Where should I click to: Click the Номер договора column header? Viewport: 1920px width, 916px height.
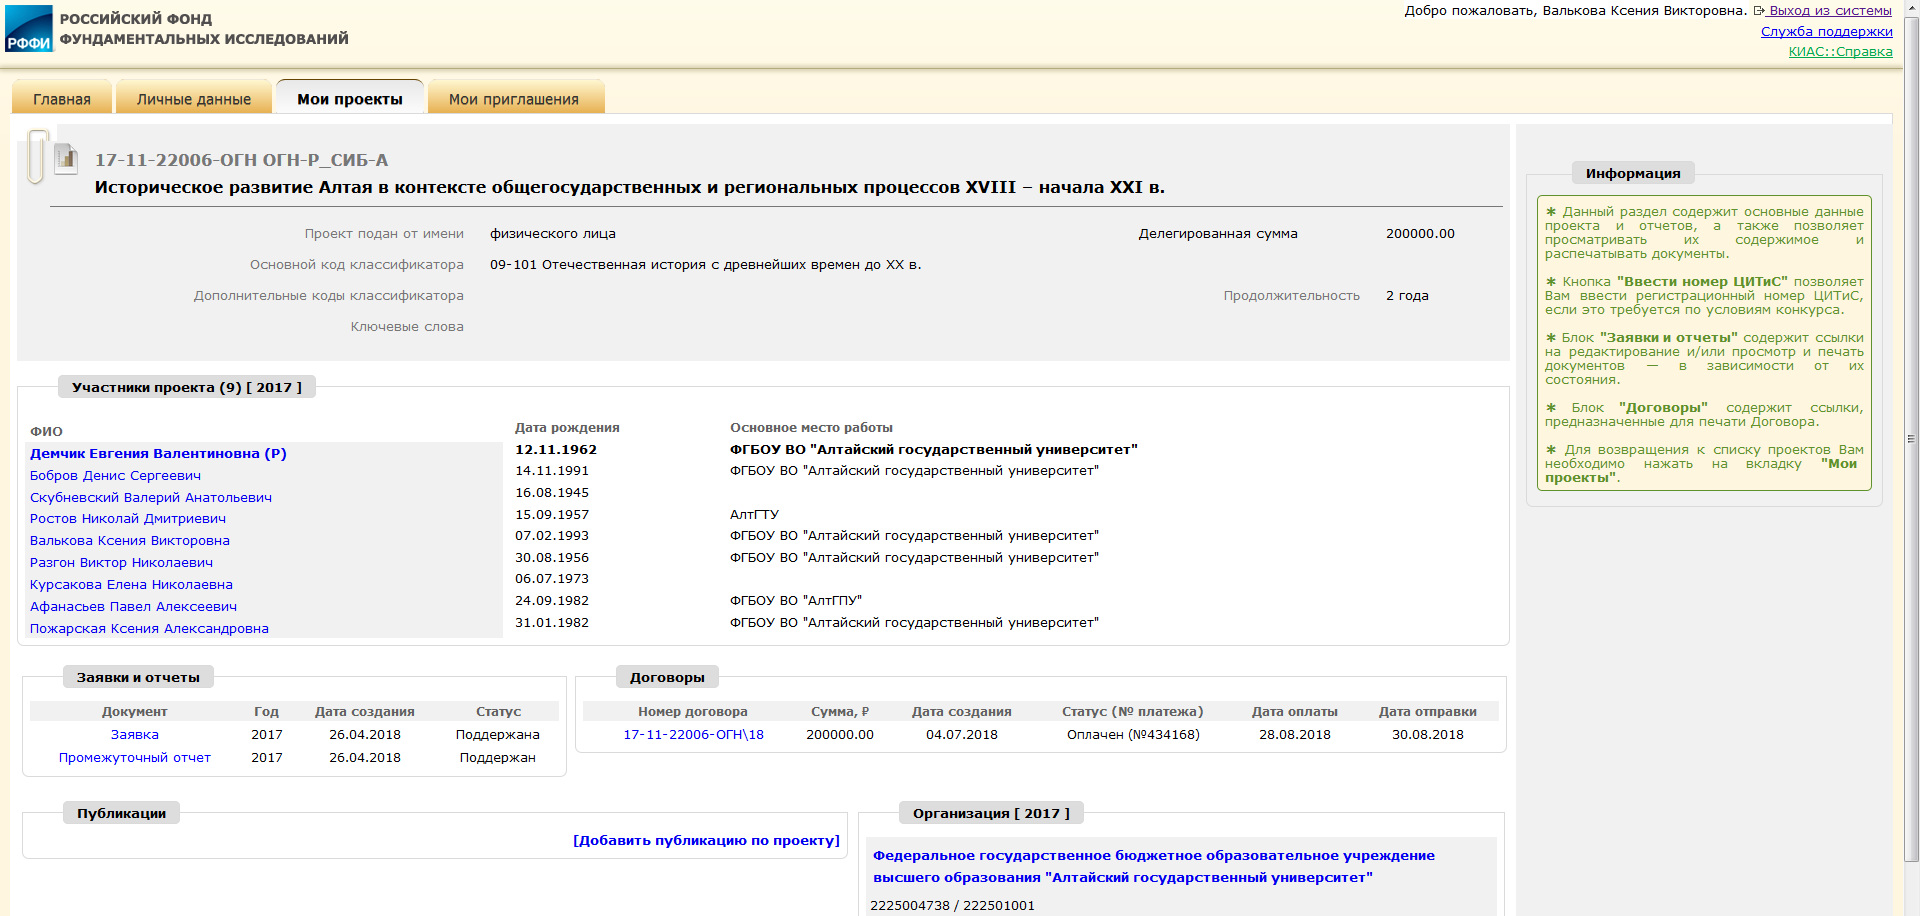click(693, 711)
